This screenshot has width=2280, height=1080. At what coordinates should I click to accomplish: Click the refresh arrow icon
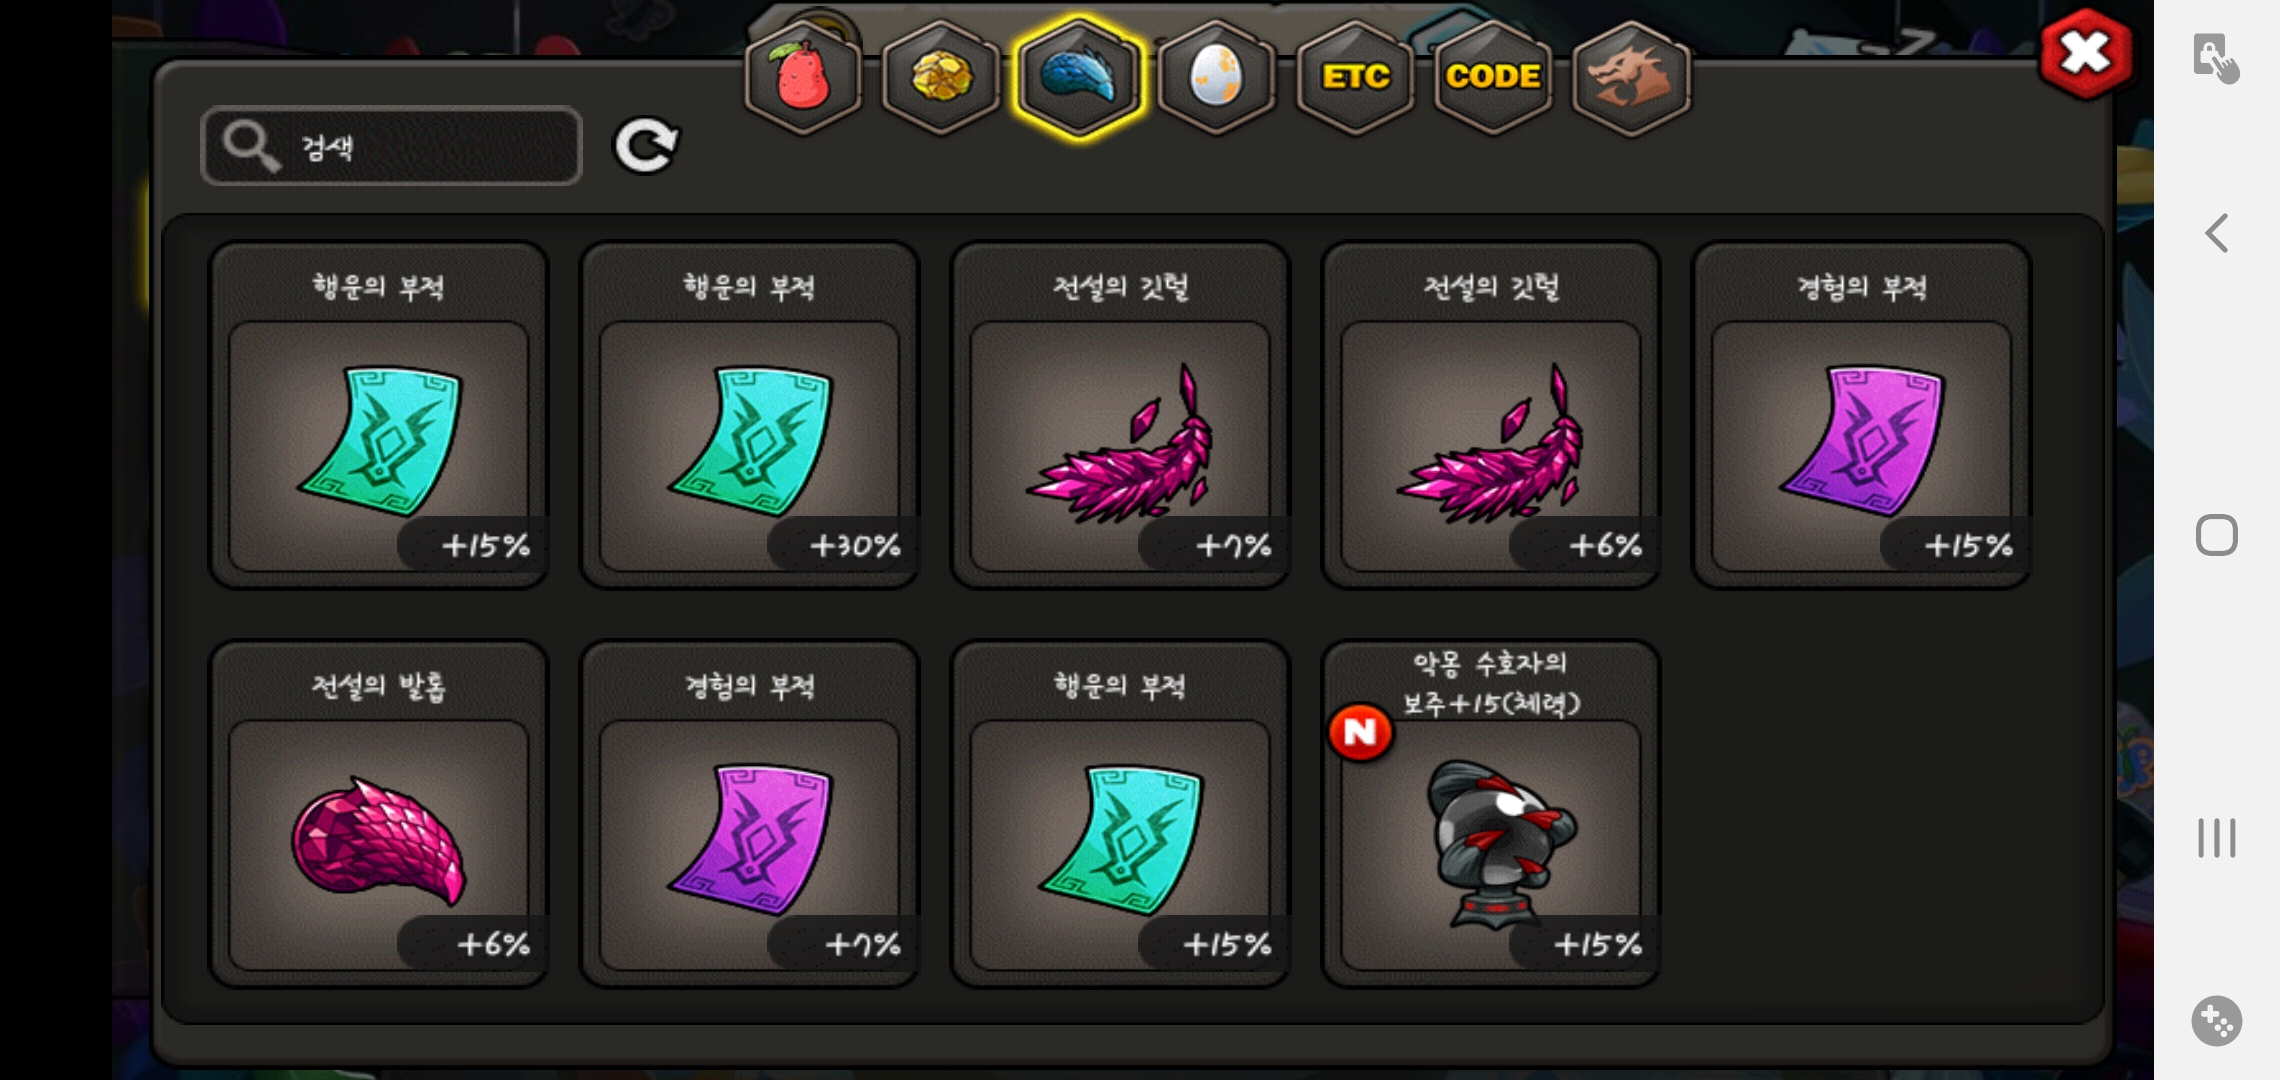click(646, 146)
